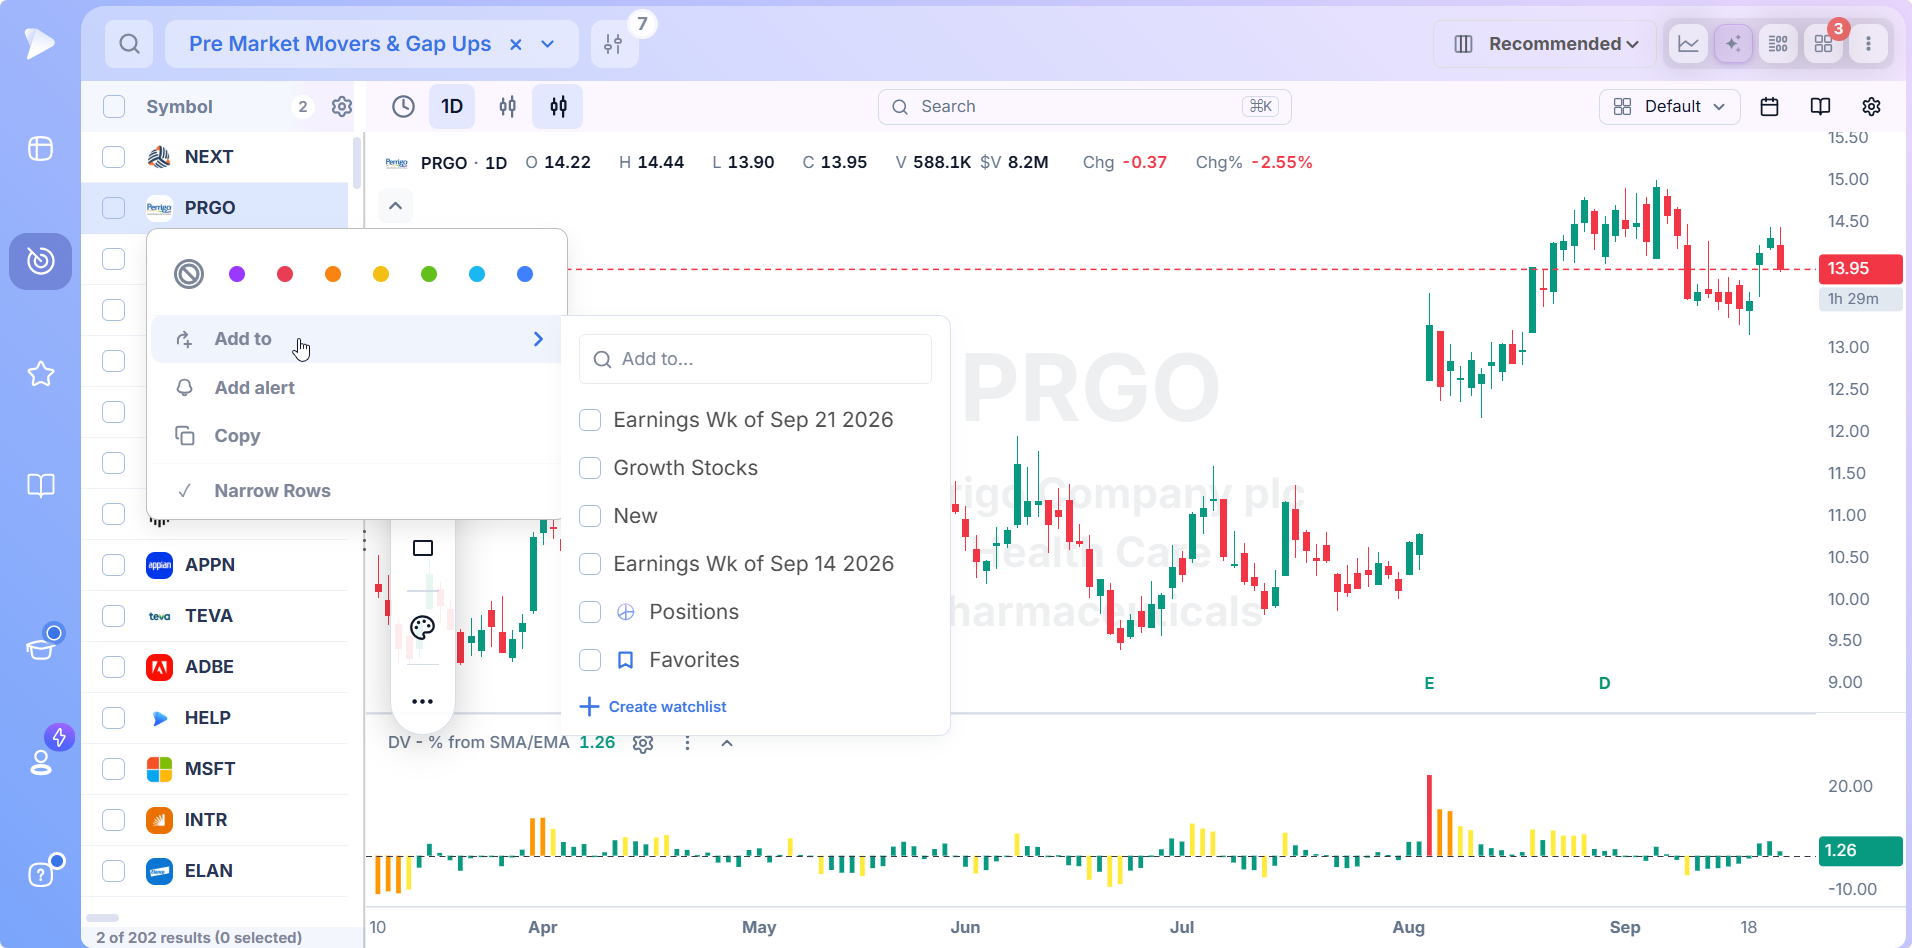This screenshot has height=948, width=1912.
Task: Check the Positions watchlist checkbox
Action: coord(590,612)
